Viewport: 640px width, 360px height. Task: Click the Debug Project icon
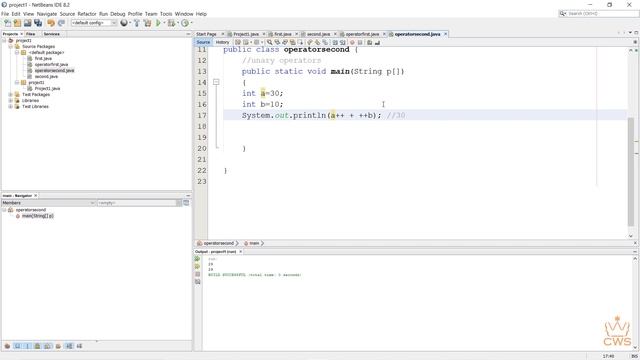pos(171,23)
